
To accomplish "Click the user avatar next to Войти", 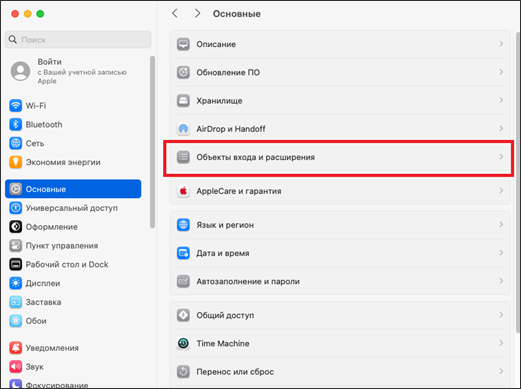I will click(x=20, y=71).
